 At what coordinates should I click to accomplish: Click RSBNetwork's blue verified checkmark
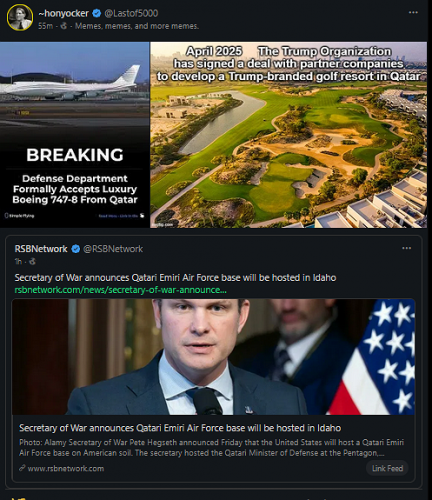(x=76, y=249)
